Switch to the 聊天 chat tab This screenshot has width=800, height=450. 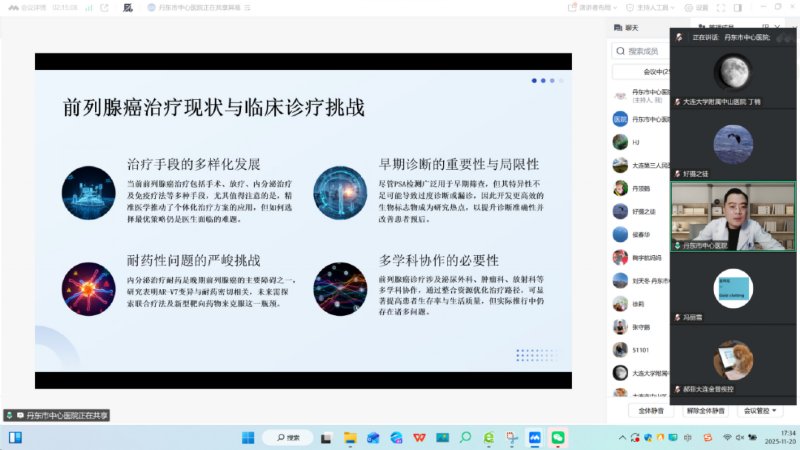point(631,29)
